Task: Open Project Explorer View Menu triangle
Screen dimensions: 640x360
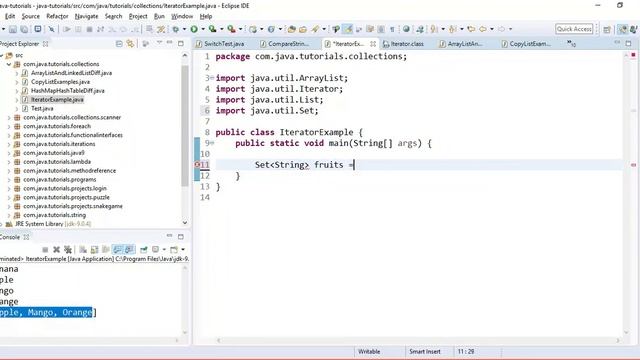Action: 159,43
